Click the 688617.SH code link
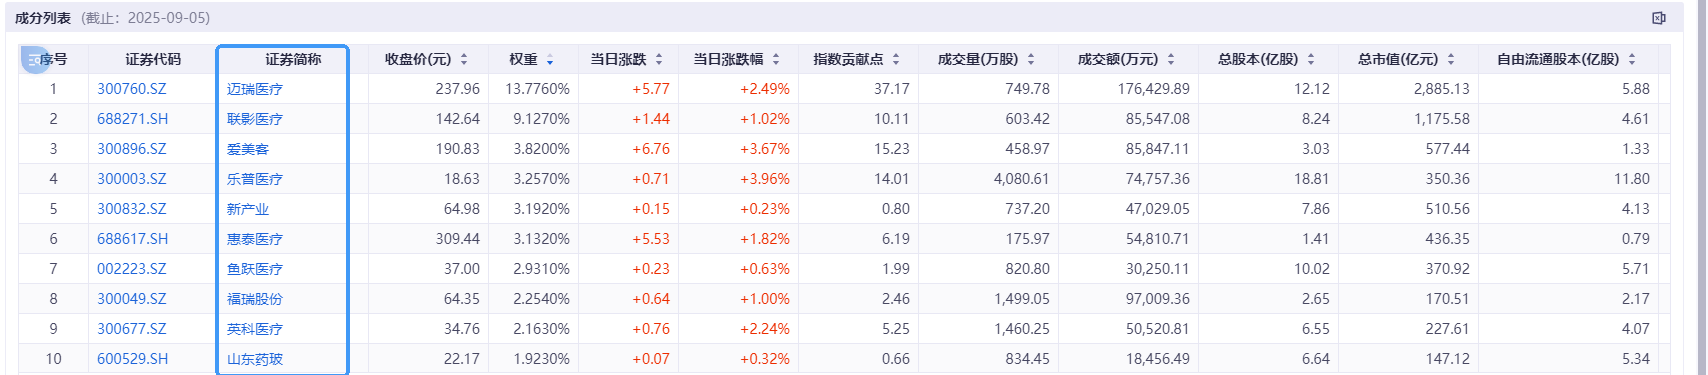Image resolution: width=1708 pixels, height=375 pixels. pos(133,239)
